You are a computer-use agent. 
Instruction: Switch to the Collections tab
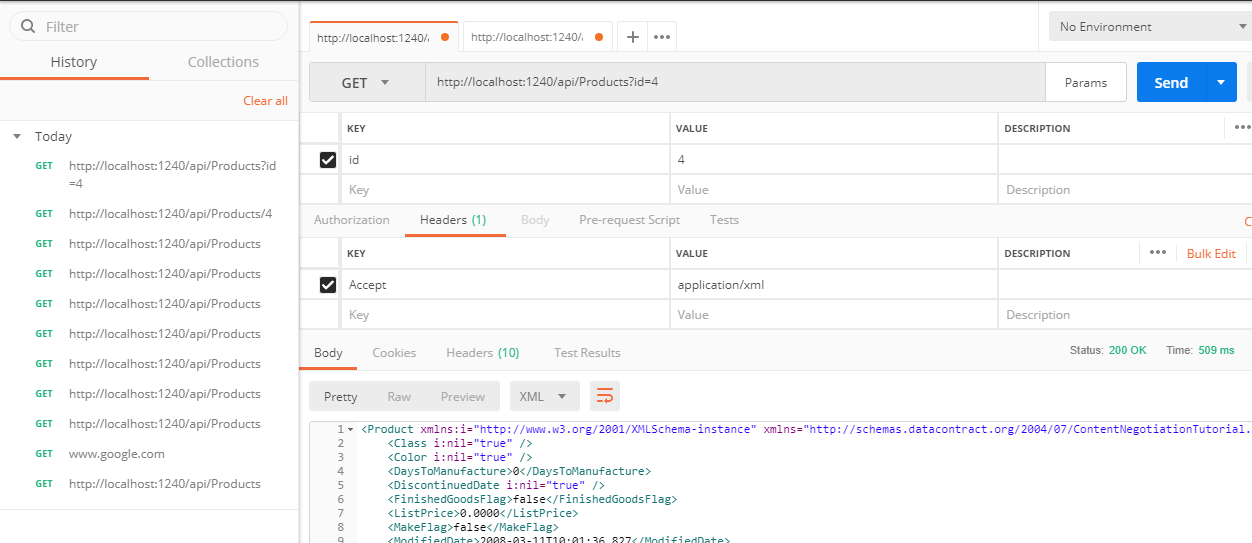coord(223,62)
